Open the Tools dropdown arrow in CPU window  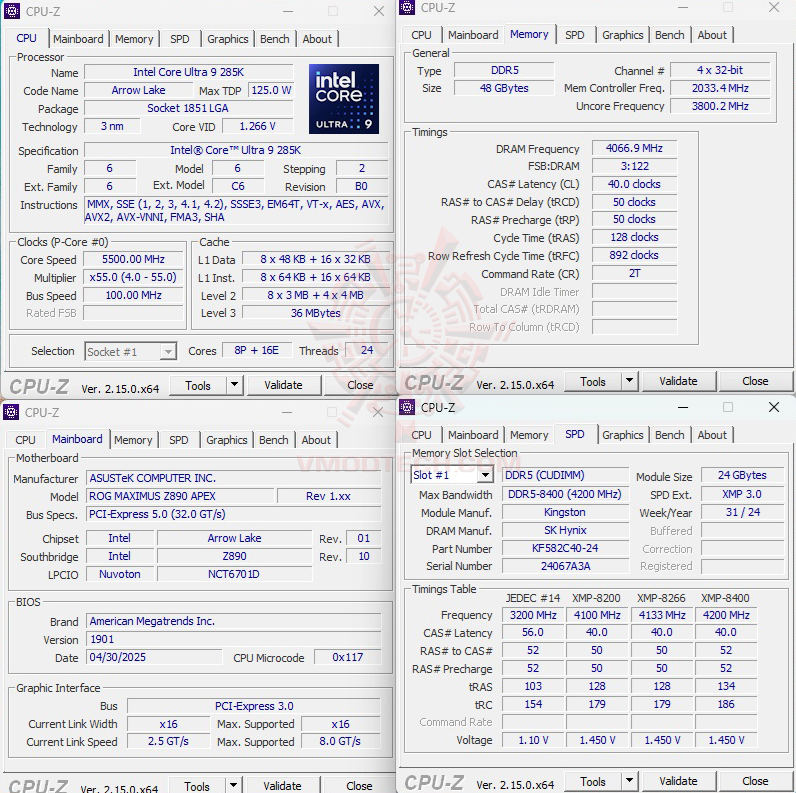[234, 385]
